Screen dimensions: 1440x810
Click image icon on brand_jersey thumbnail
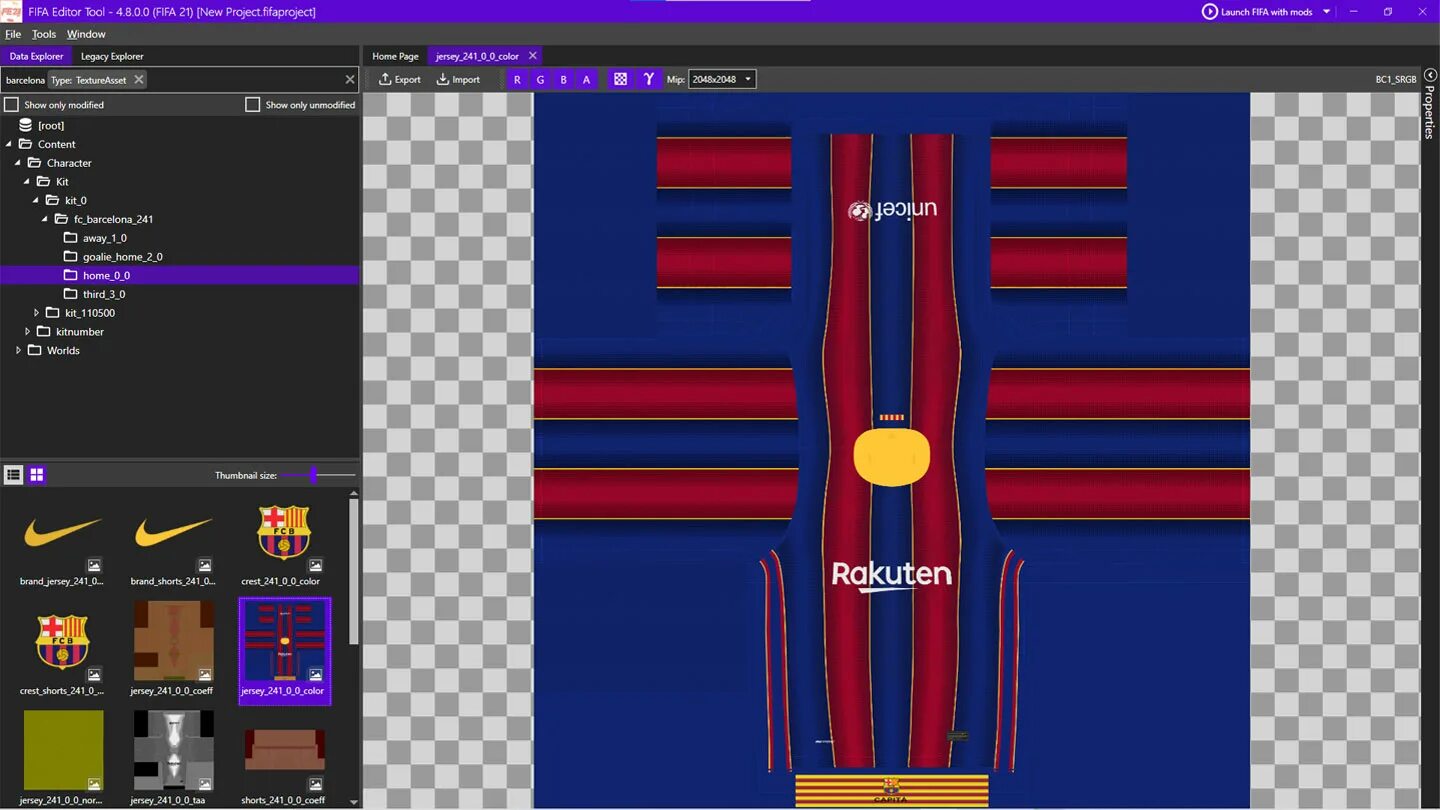click(94, 565)
